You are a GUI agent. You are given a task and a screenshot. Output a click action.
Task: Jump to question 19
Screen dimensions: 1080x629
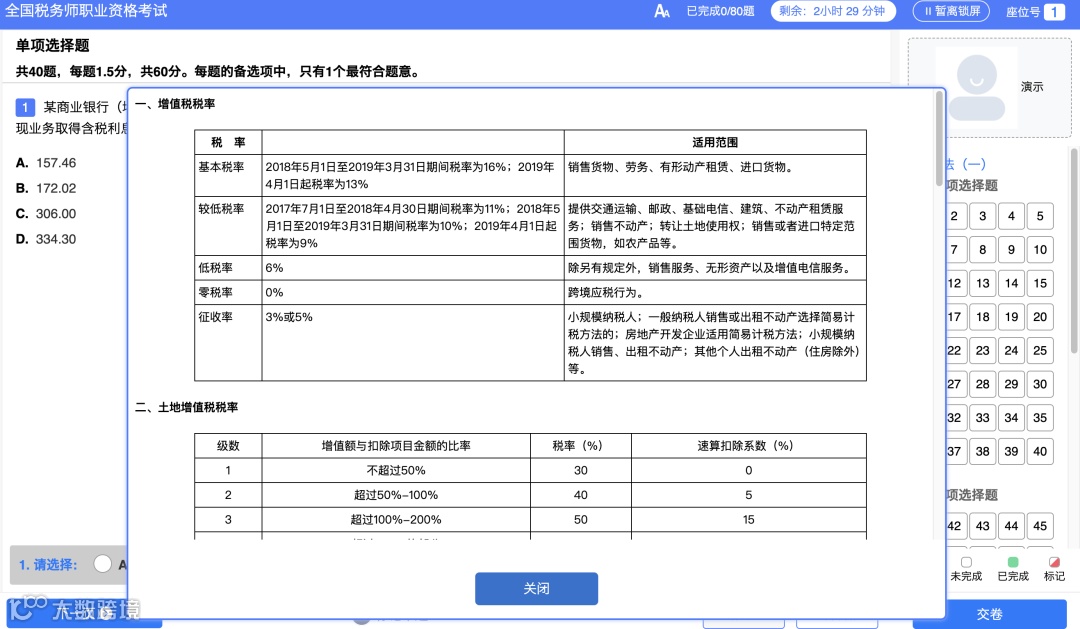[1011, 317]
